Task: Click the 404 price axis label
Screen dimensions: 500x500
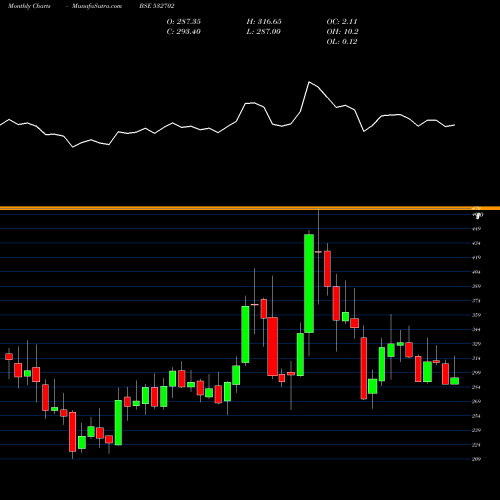Action: pyautogui.click(x=477, y=272)
